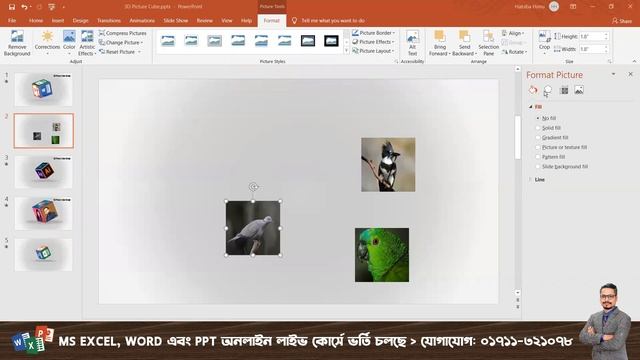The height and width of the screenshot is (360, 640).
Task: Open picture Color options
Action: [x=69, y=43]
